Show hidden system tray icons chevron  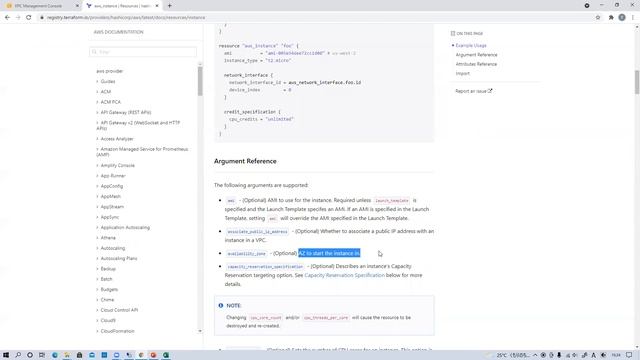coord(535,355)
